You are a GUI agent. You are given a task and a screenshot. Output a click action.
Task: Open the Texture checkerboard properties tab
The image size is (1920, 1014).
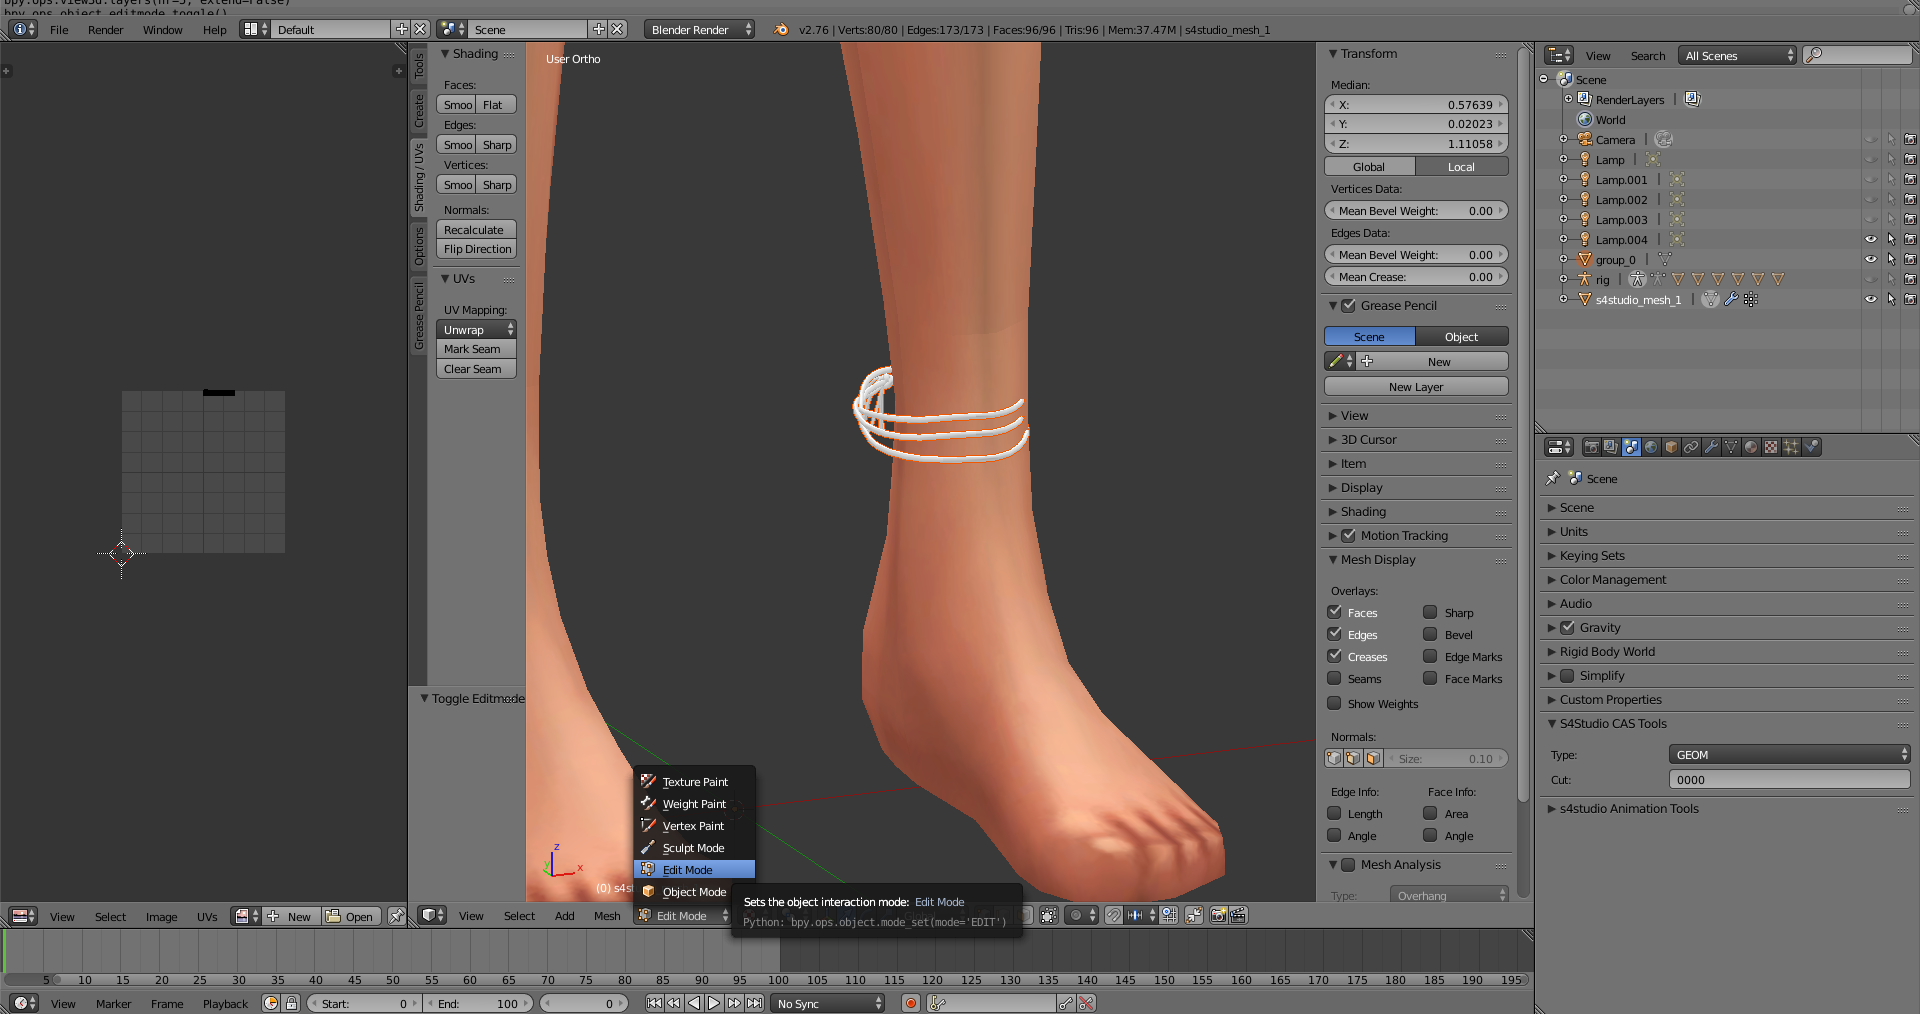pos(1771,447)
